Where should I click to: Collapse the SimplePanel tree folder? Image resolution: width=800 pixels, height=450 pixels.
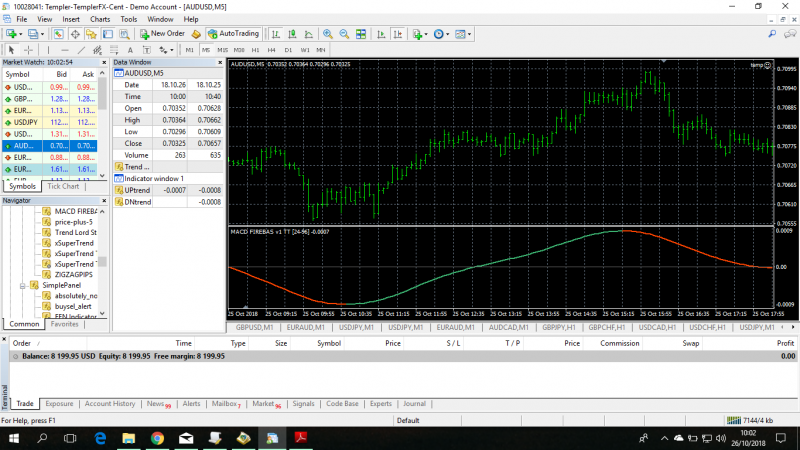pyautogui.click(x=20, y=285)
